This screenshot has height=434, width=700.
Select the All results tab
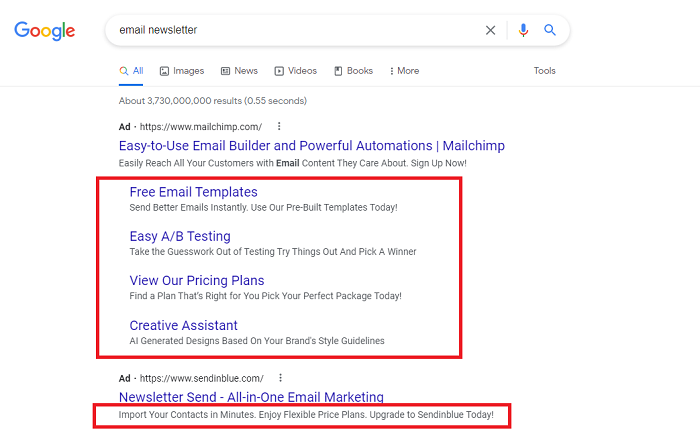point(131,71)
